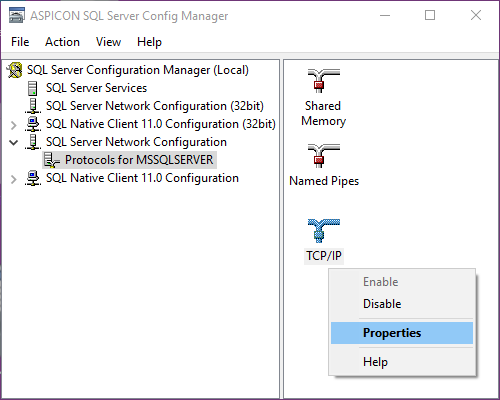Open the Help menu in menu bar
This screenshot has width=500, height=400.
149,42
